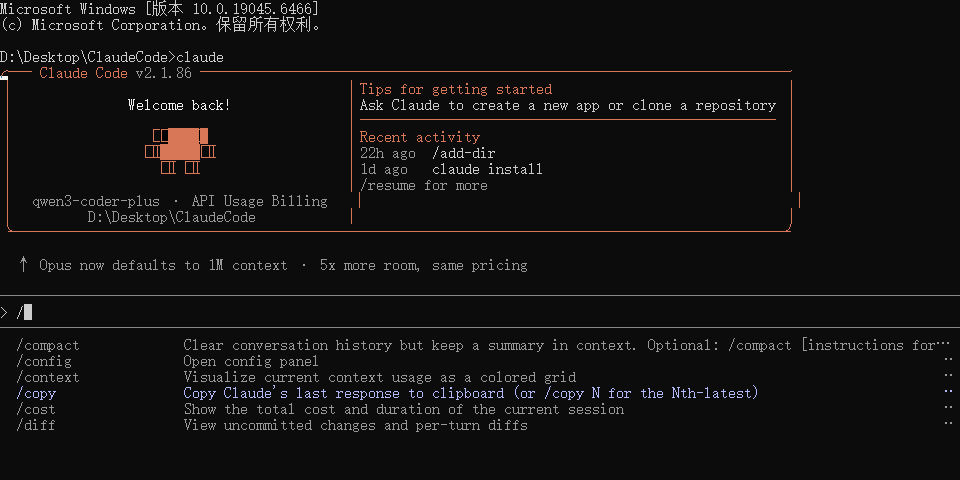Click in the slash prompt input line
This screenshot has width=960, height=480.
point(400,313)
